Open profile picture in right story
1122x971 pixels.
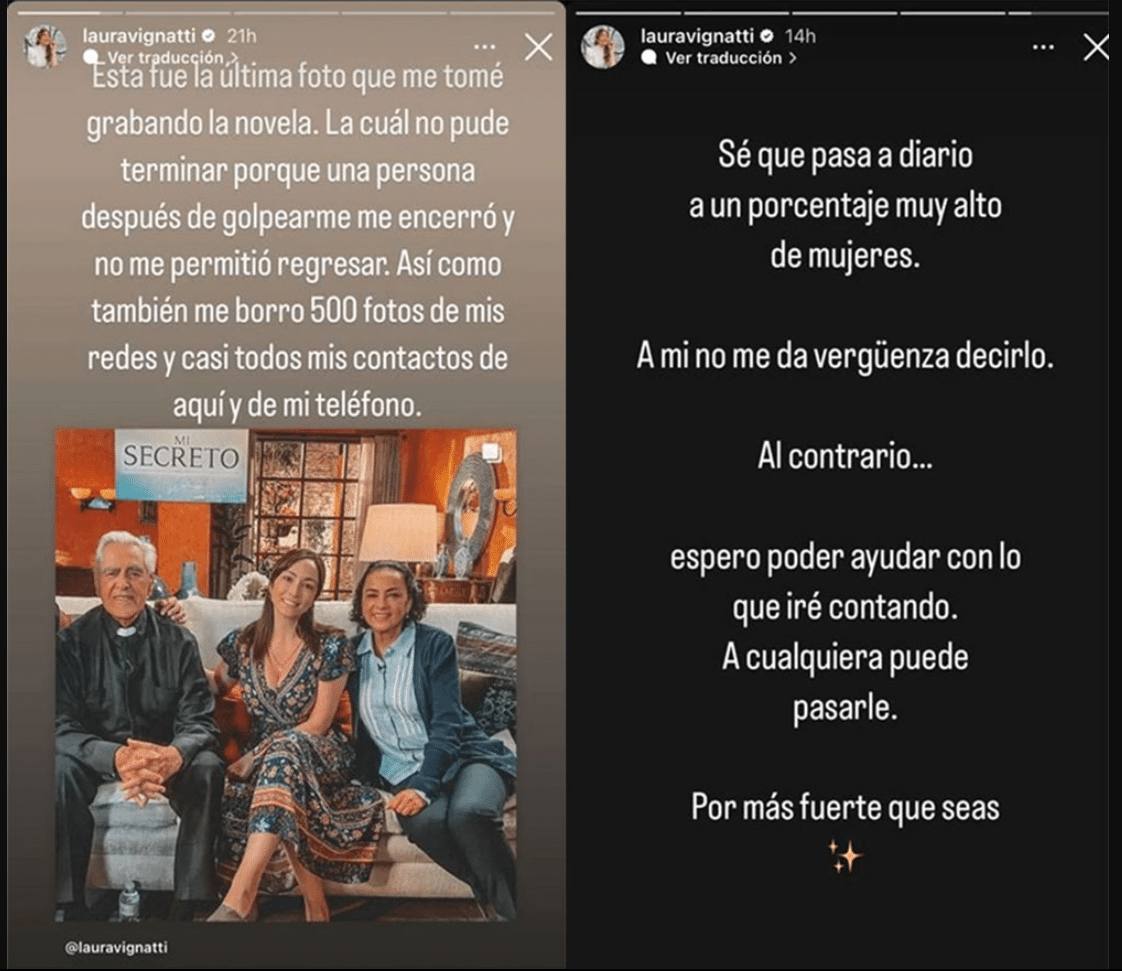pos(603,47)
